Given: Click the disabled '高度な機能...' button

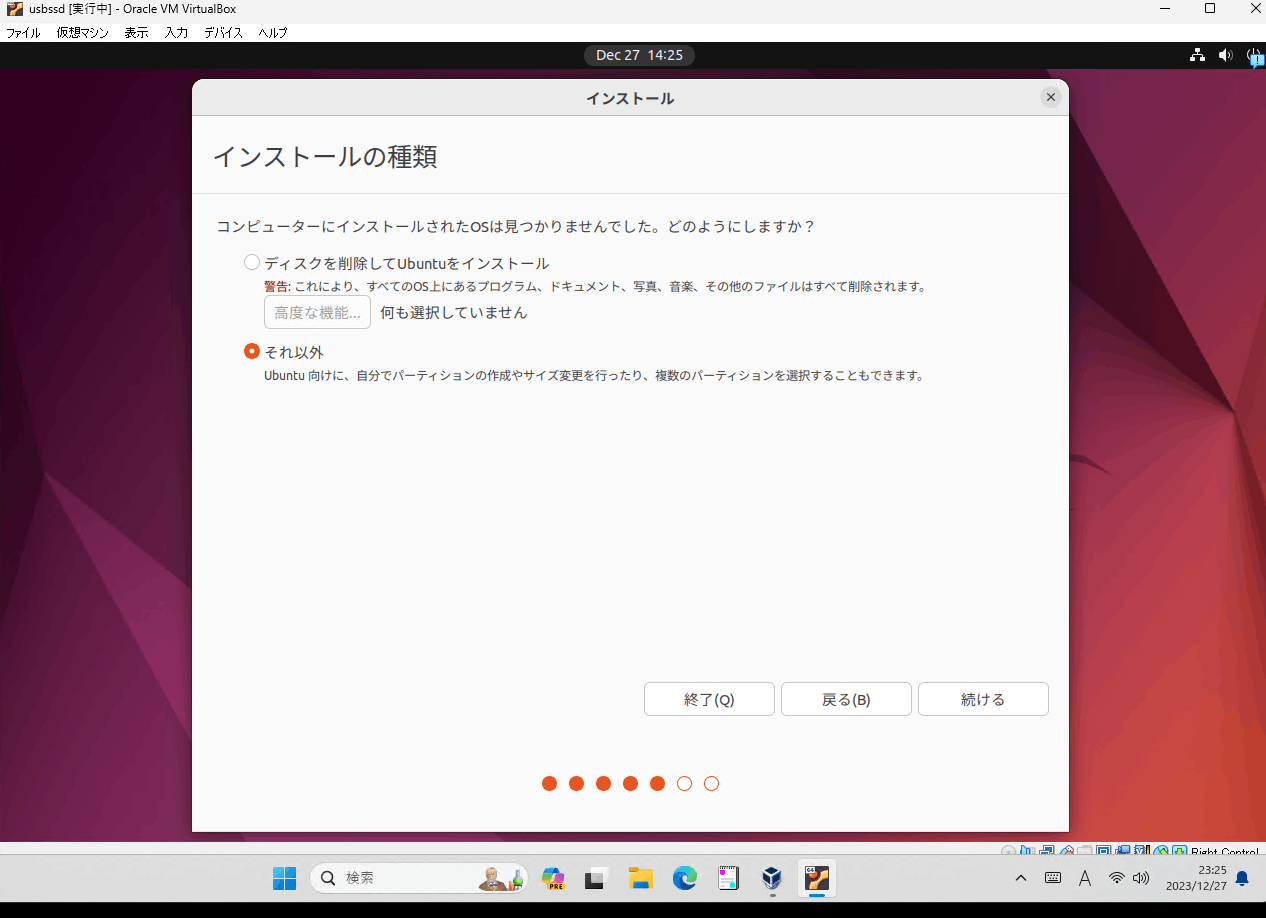Looking at the screenshot, I should 317,312.
